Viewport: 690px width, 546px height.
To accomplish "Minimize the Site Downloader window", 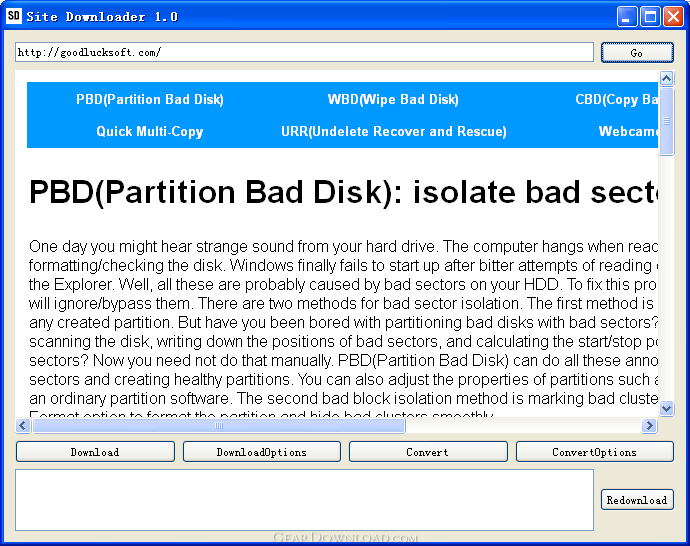I will point(627,17).
